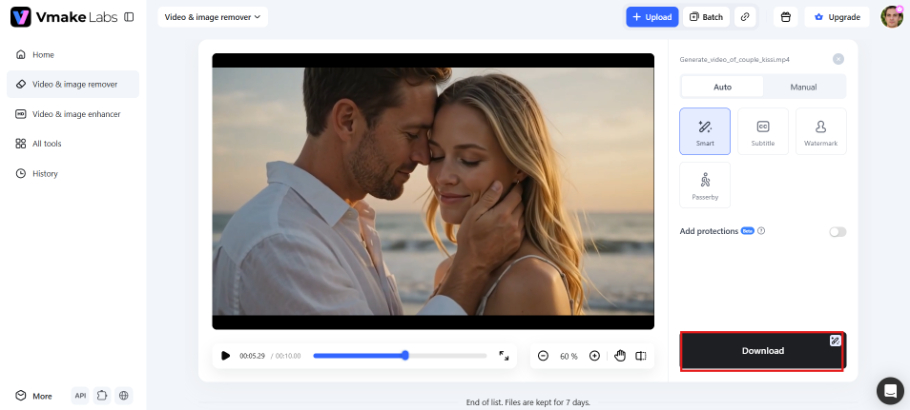Toggle the Add protections switch
Image resolution: width=910 pixels, height=410 pixels.
(x=837, y=232)
